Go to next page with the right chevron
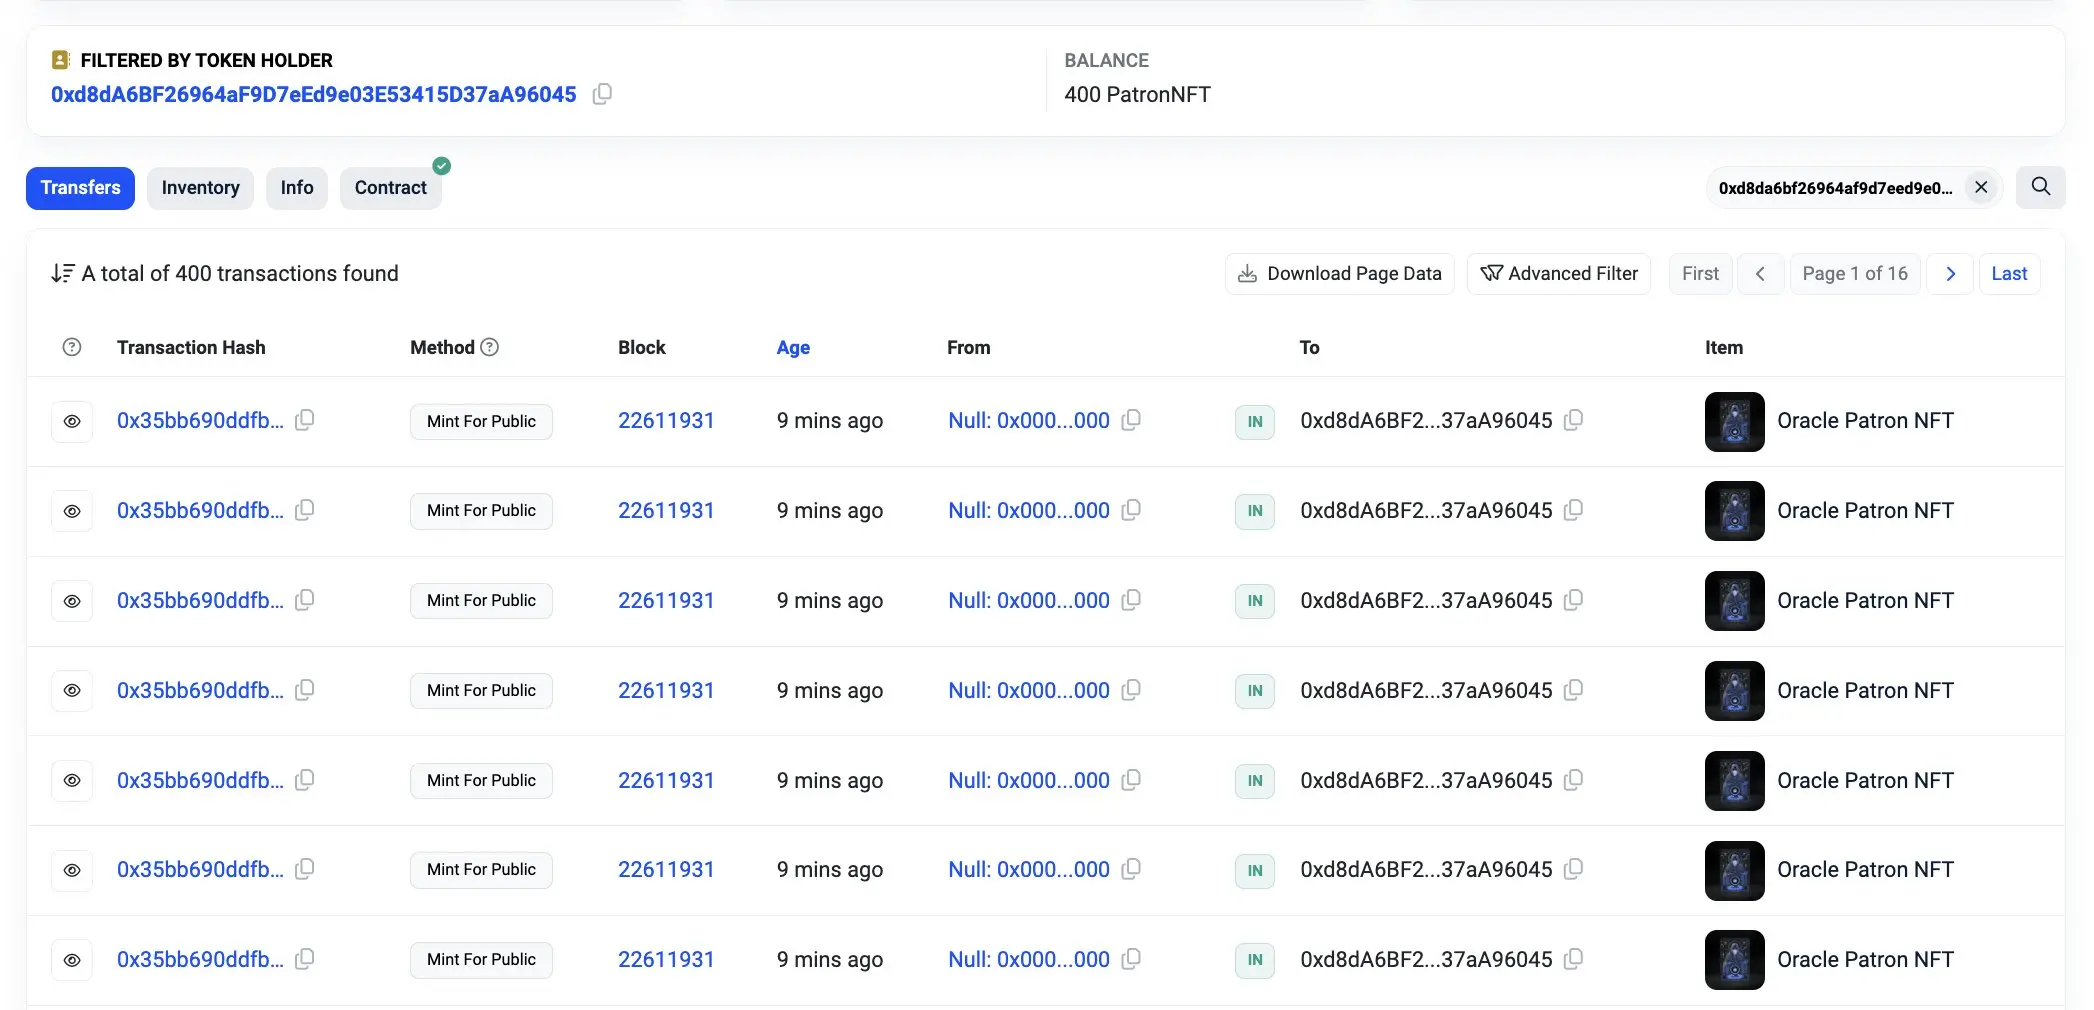This screenshot has height=1010, width=2094. coord(1949,273)
